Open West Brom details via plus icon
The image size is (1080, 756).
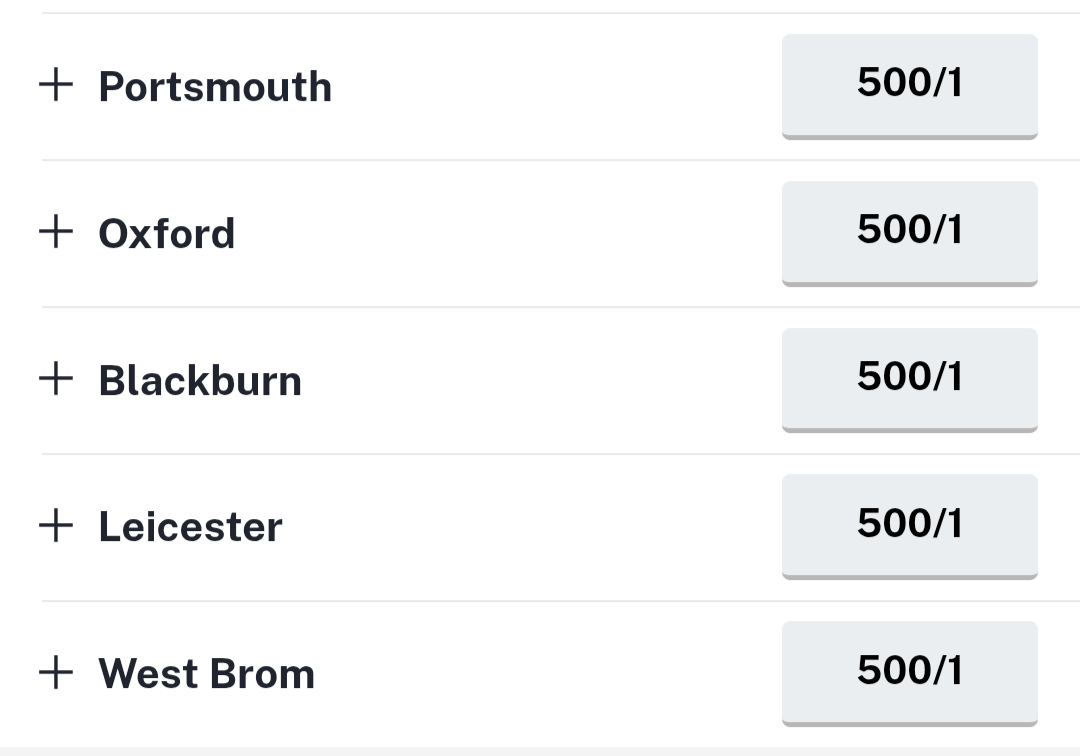pos(56,672)
